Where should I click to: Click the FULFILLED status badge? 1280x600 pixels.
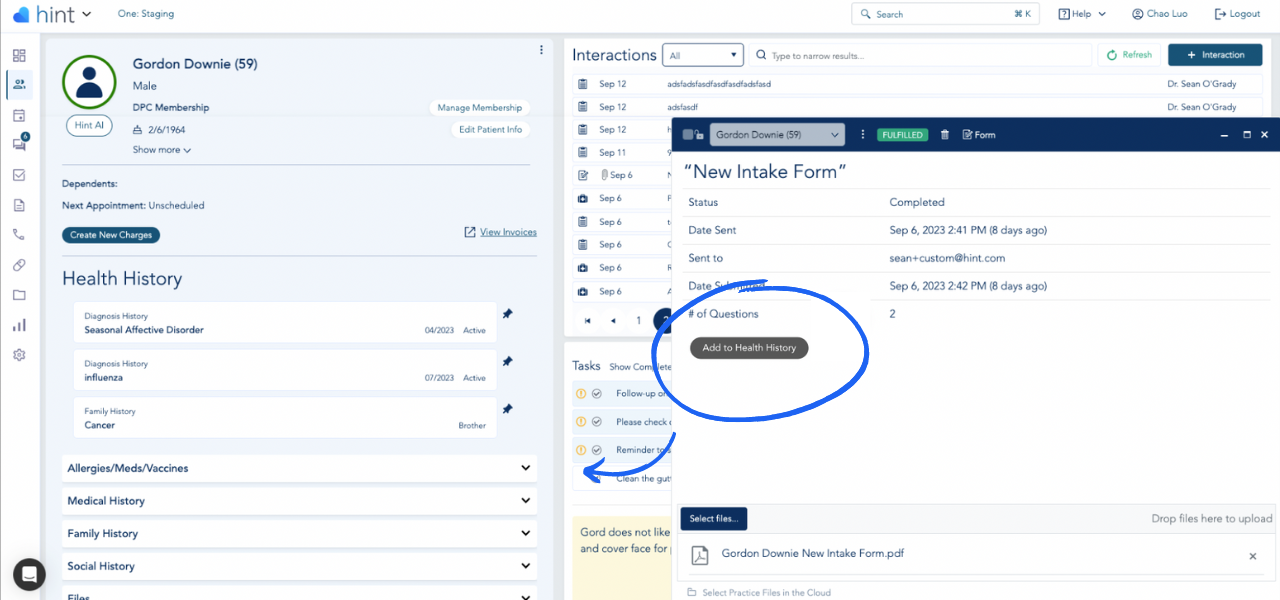(902, 134)
